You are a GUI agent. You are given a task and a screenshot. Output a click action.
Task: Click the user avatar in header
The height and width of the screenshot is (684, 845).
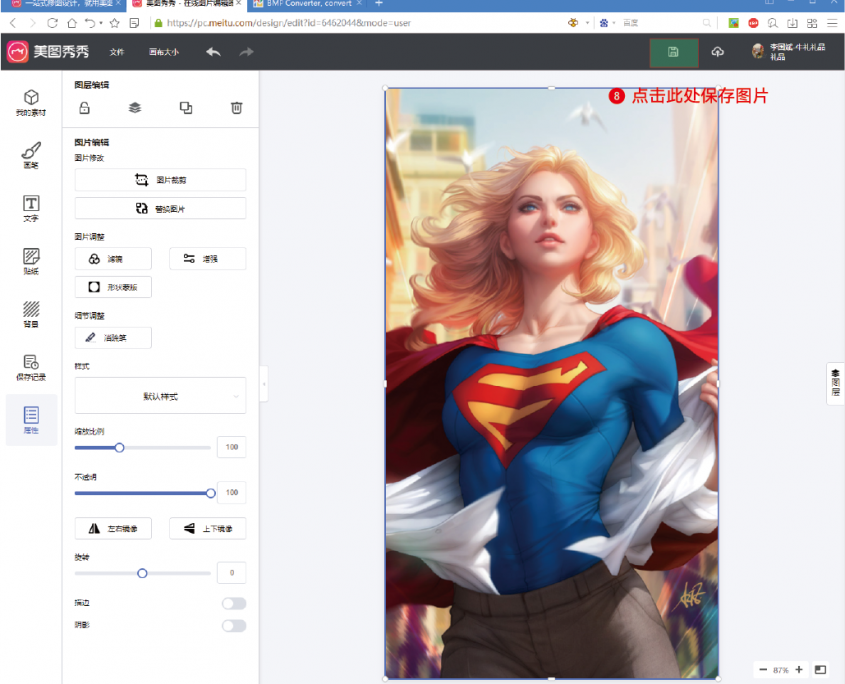758,51
